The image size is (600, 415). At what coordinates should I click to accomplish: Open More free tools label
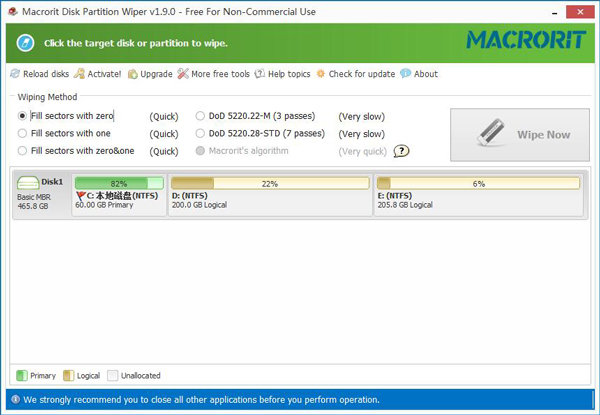tap(220, 74)
